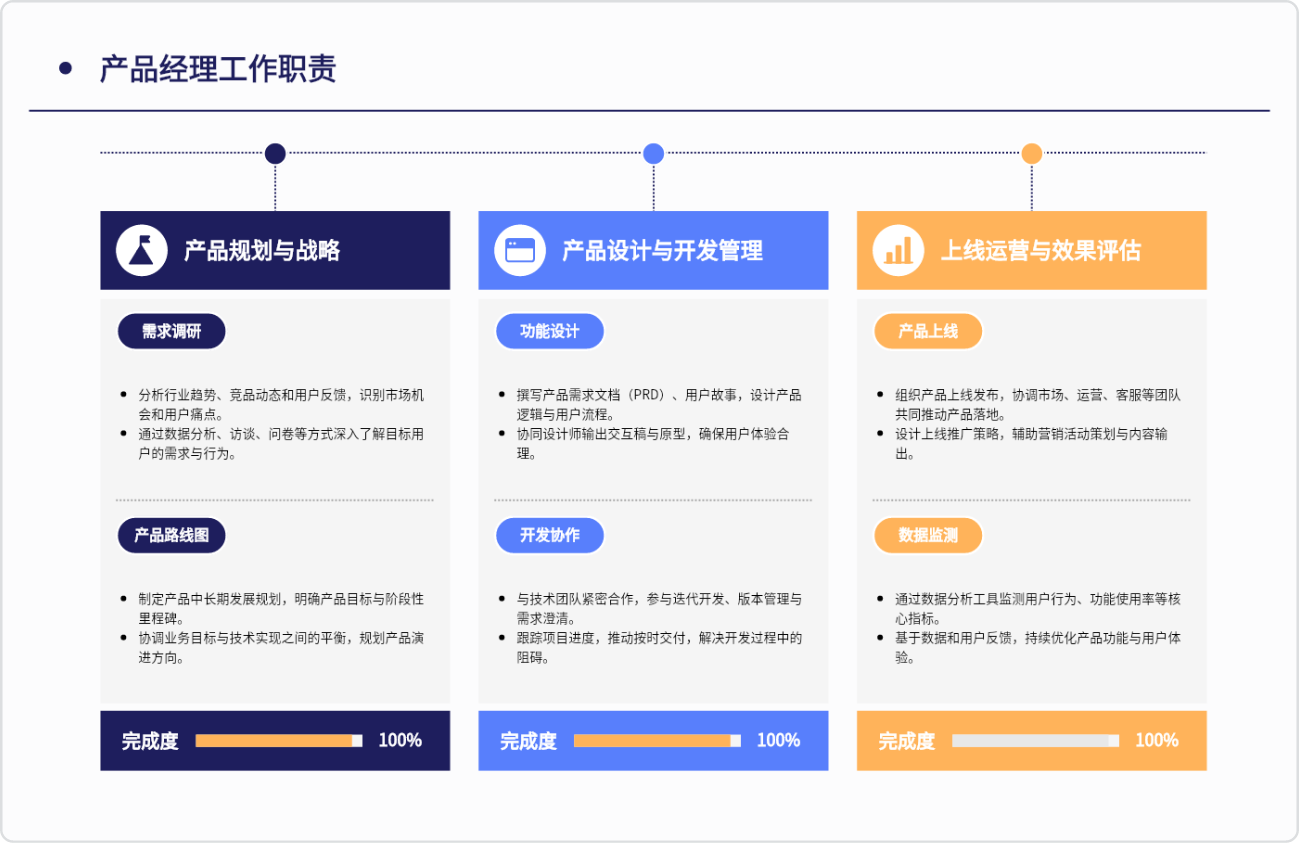Click 100% text in the orange footer
Viewport: 1299px width, 843px height.
[x=1157, y=741]
